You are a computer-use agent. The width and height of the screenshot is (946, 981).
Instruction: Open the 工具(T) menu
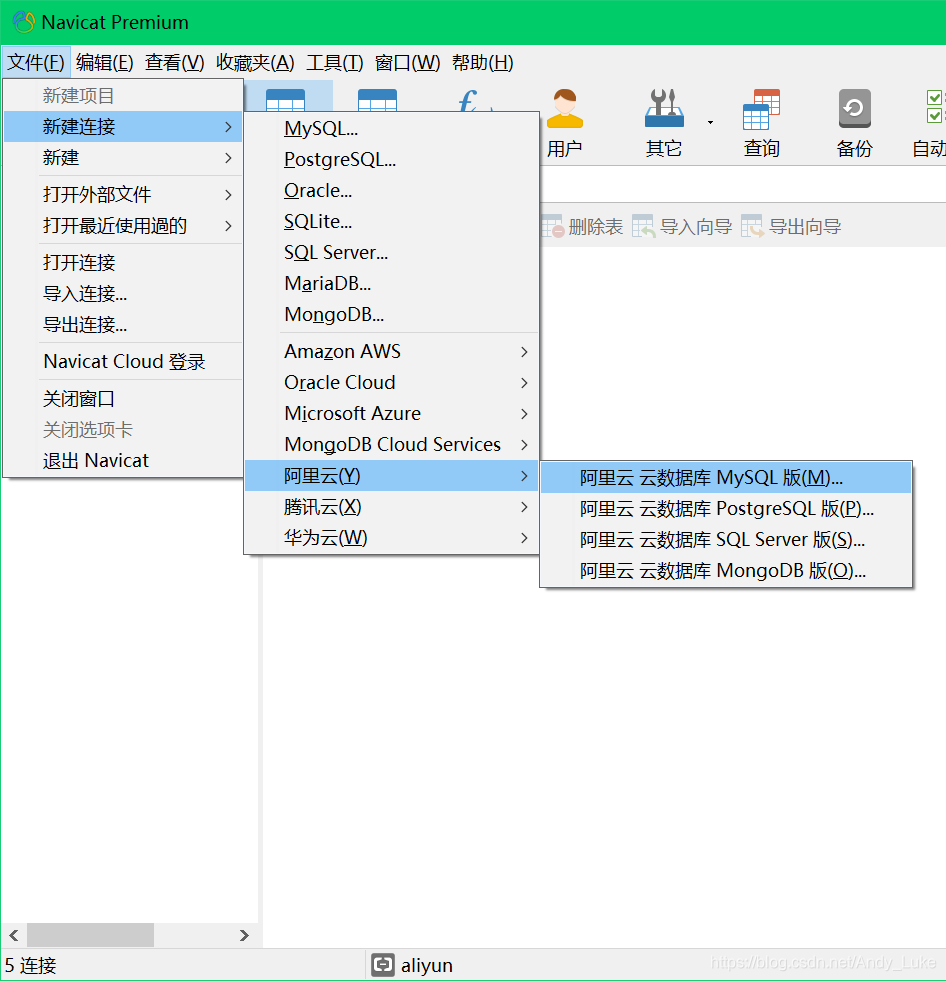tap(335, 63)
